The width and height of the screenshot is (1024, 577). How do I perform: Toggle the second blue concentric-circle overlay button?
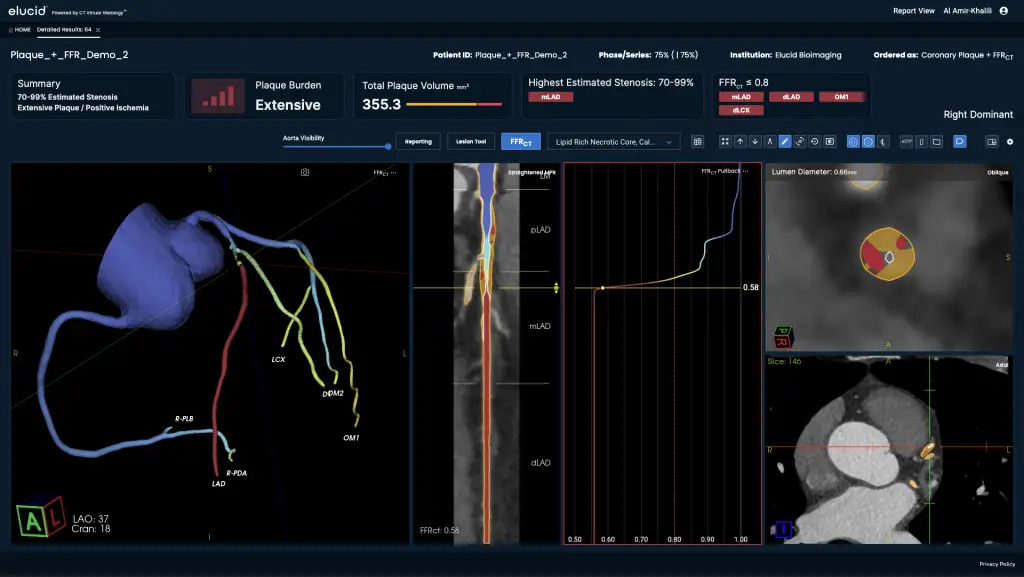pos(868,142)
